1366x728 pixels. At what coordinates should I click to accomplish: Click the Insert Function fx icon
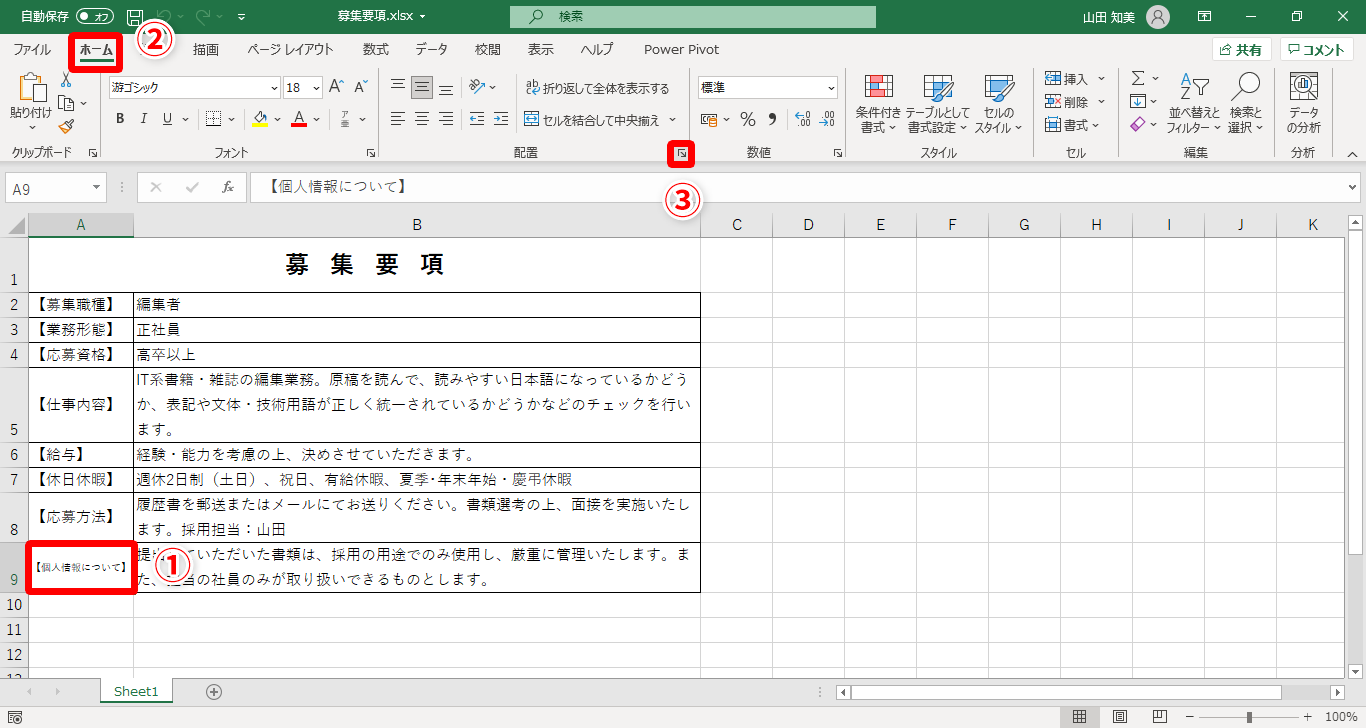coord(228,187)
